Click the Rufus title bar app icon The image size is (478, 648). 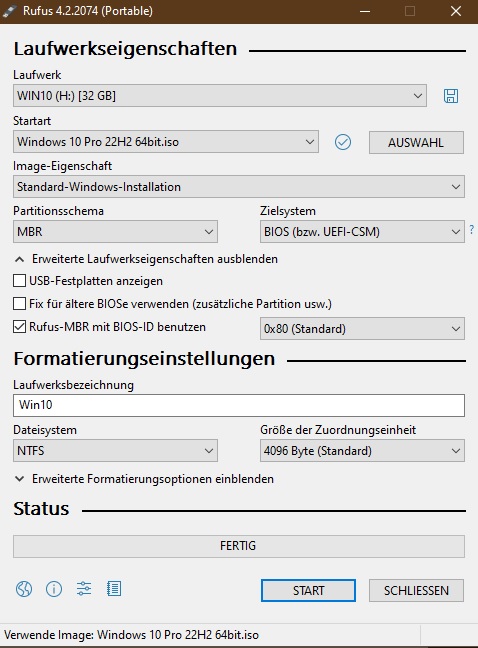9,11
